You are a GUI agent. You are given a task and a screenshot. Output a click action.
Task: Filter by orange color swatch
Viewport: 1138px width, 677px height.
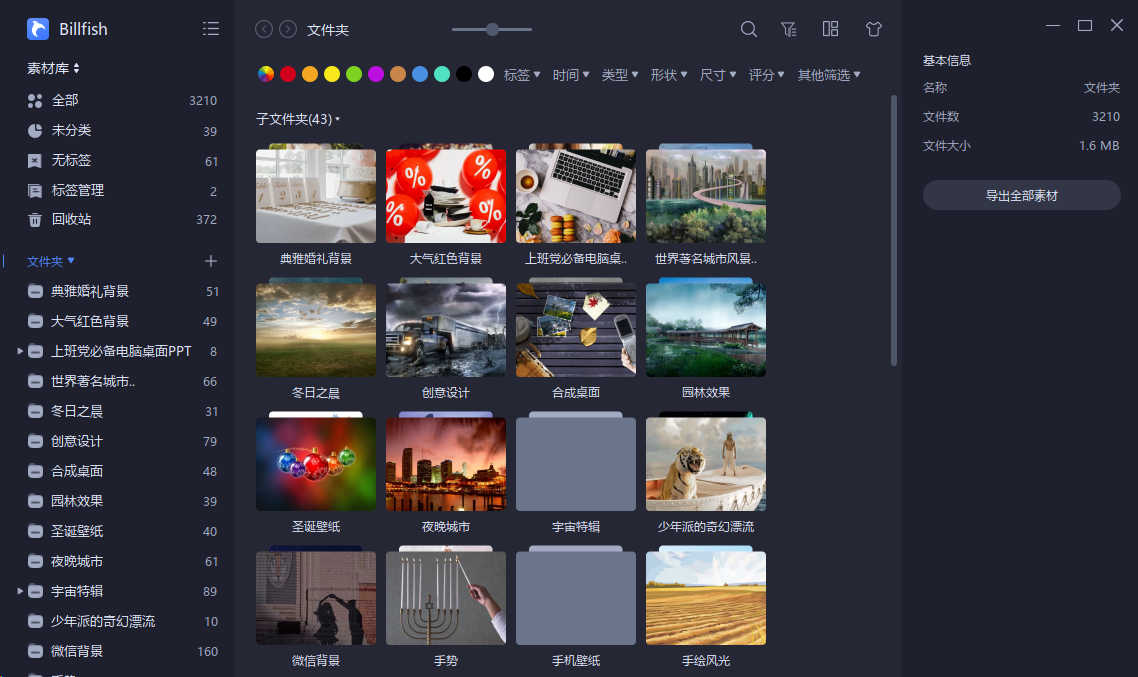[310, 74]
